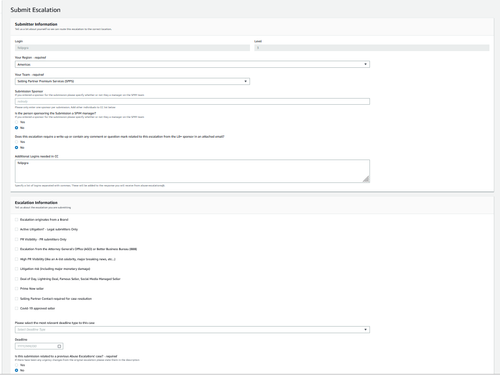Check High PR Visibility checkbox

(x=16, y=259)
